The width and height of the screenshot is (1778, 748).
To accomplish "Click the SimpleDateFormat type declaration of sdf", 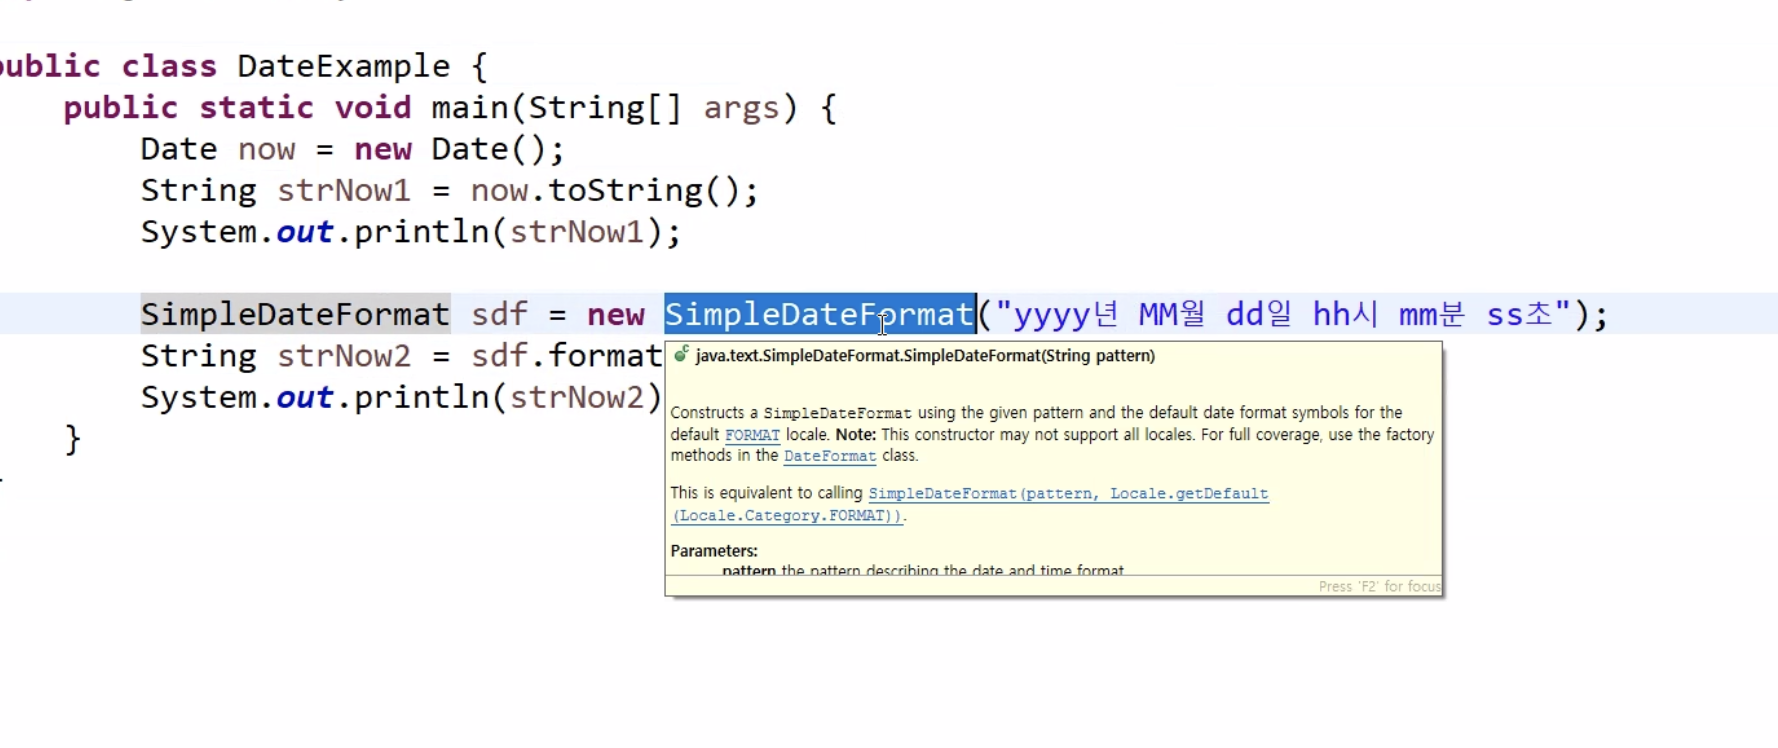I will [295, 314].
